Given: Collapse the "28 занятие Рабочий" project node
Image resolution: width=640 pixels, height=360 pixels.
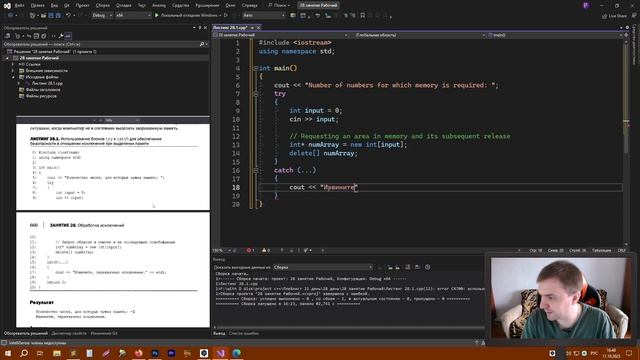Looking at the screenshot, I should pyautogui.click(x=7, y=58).
